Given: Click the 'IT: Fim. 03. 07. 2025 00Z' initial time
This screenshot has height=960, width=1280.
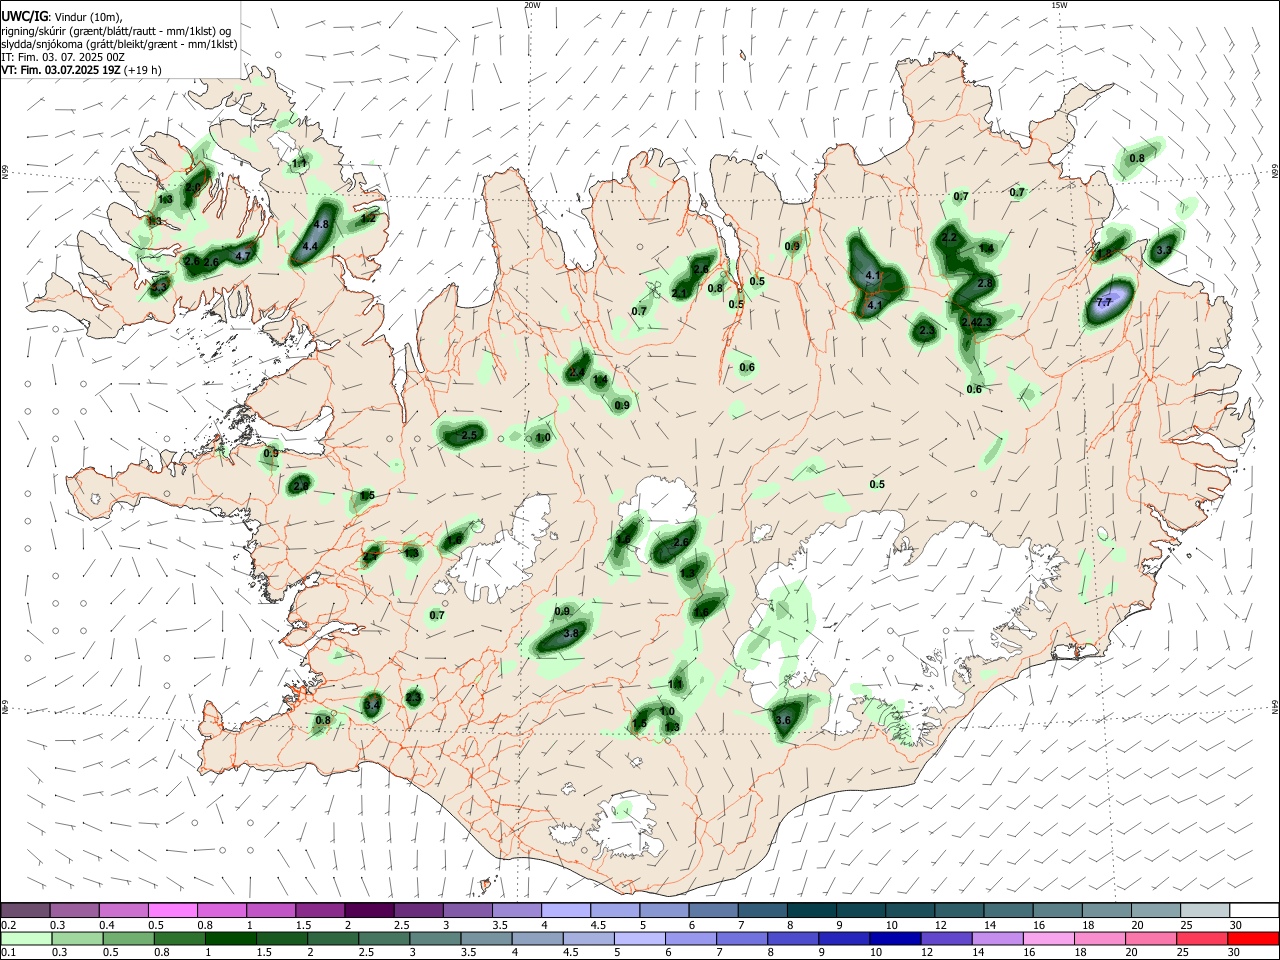Looking at the screenshot, I should point(63,57).
